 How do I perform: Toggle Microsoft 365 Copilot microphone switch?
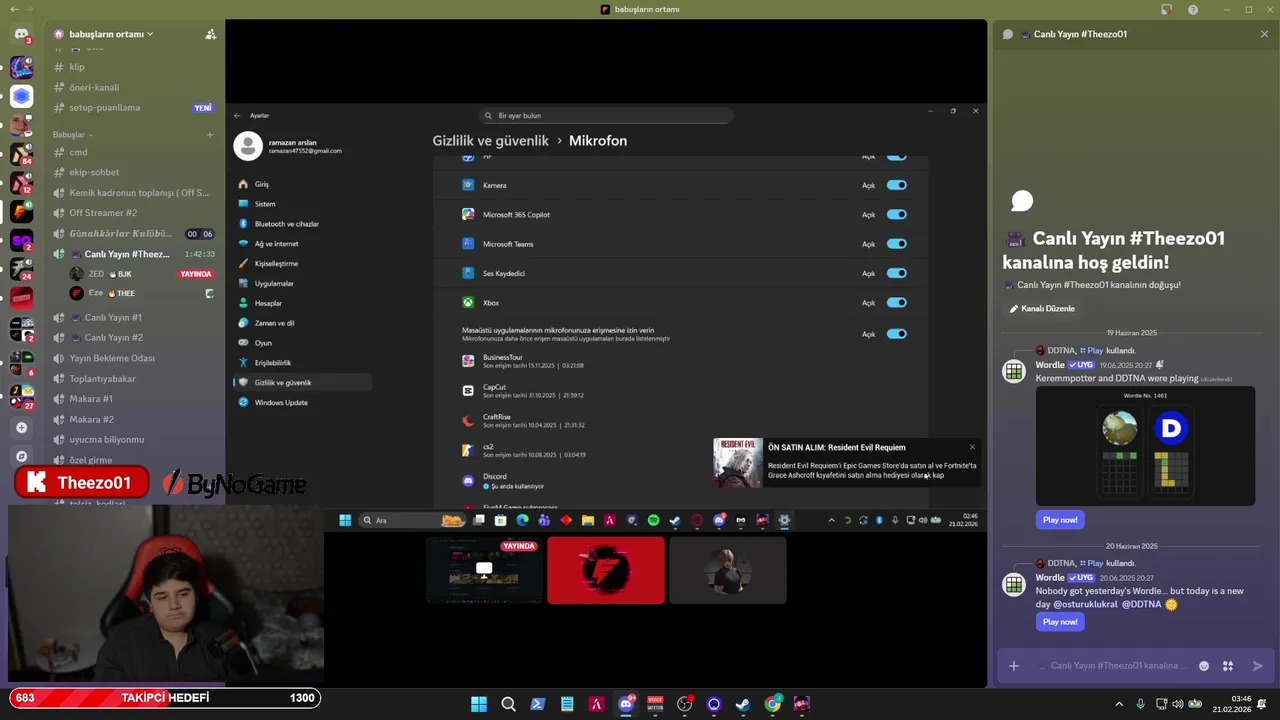[x=896, y=214]
